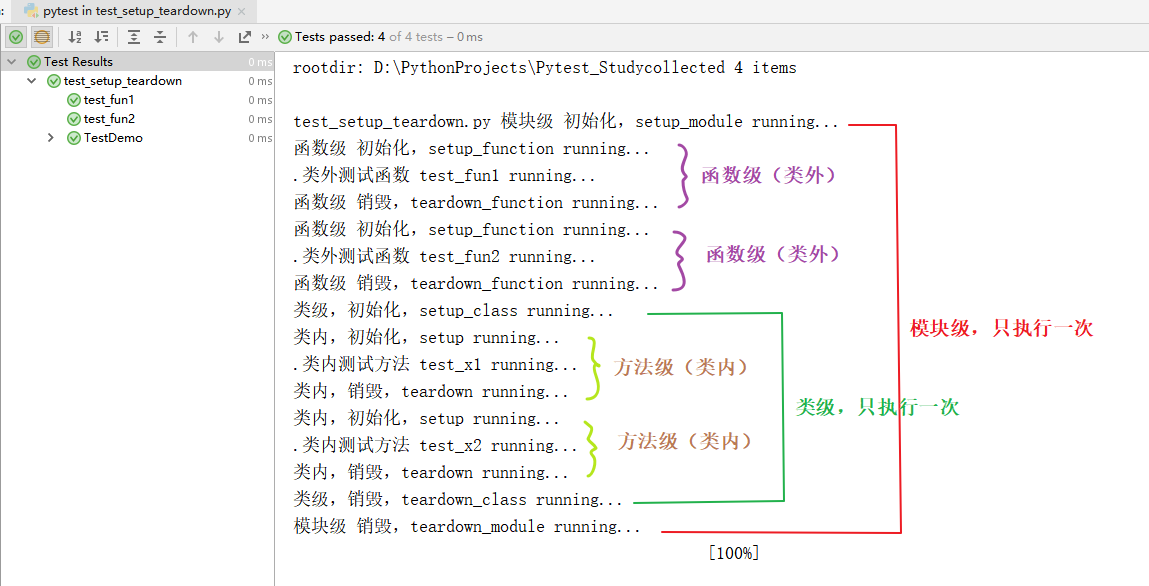This screenshot has height=586, width=1149.
Task: Click the passed checkmark beside test_fun1
Action: (73, 100)
